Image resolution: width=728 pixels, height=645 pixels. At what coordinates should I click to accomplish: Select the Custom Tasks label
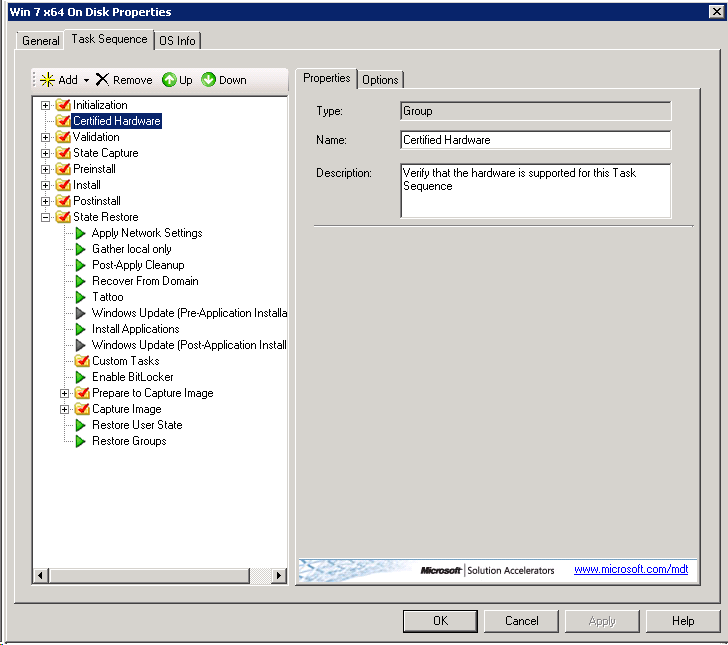click(x=126, y=361)
